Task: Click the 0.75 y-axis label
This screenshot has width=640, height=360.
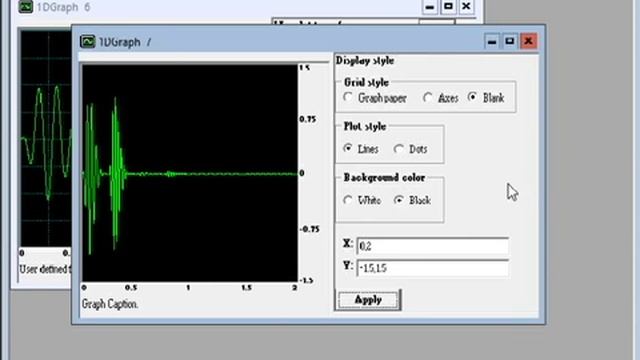Action: (307, 119)
